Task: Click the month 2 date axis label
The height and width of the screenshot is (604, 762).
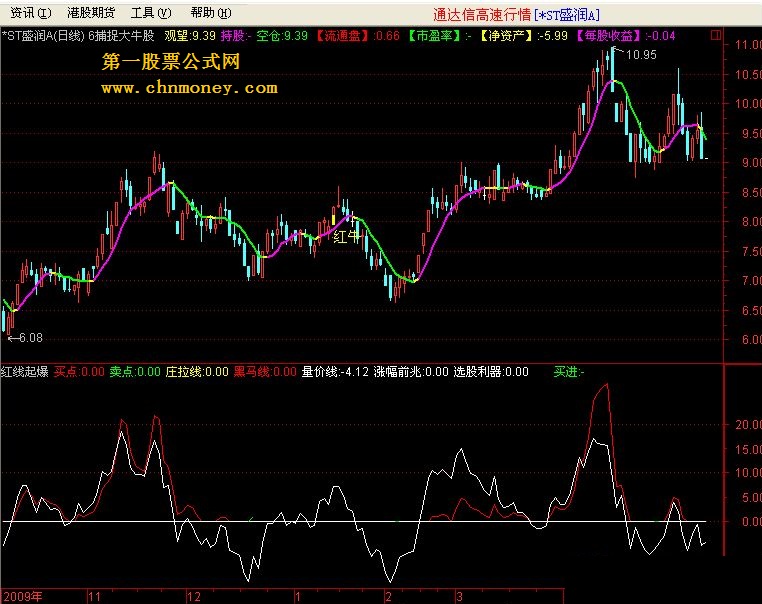Action: pyautogui.click(x=388, y=597)
